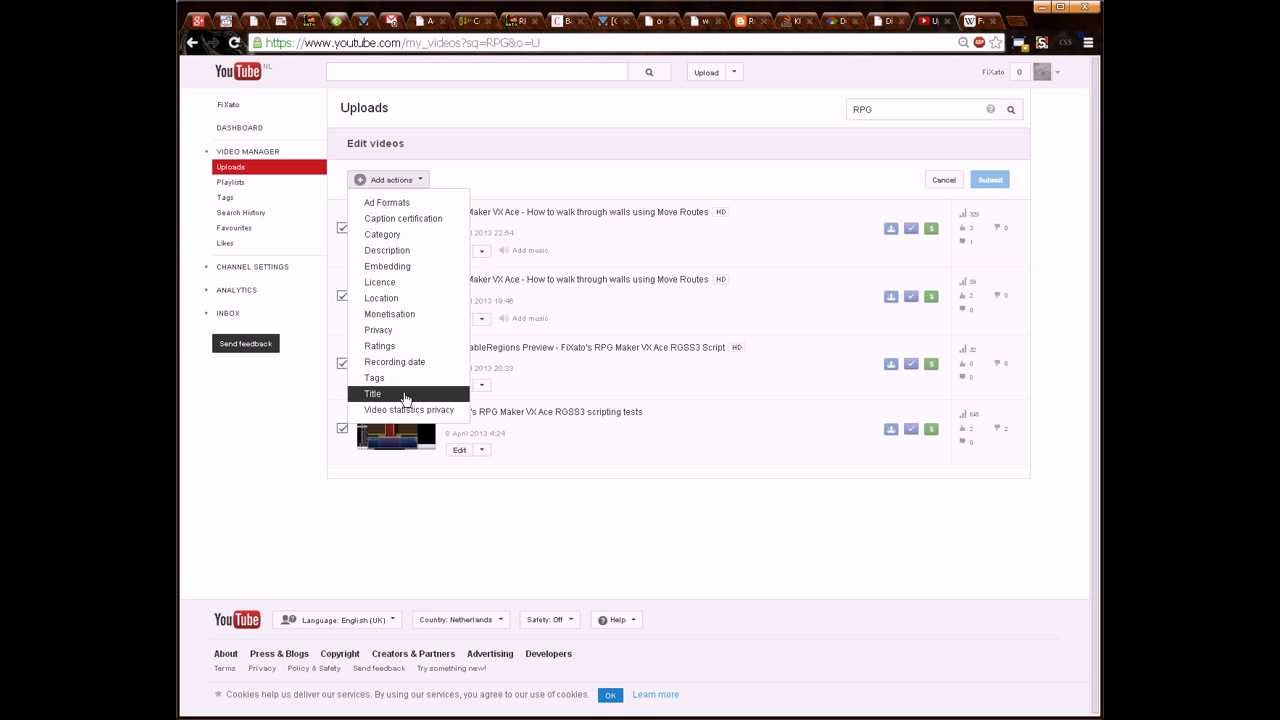Select Title from the actions menu
Viewport: 1280px width, 720px height.
click(x=408, y=394)
